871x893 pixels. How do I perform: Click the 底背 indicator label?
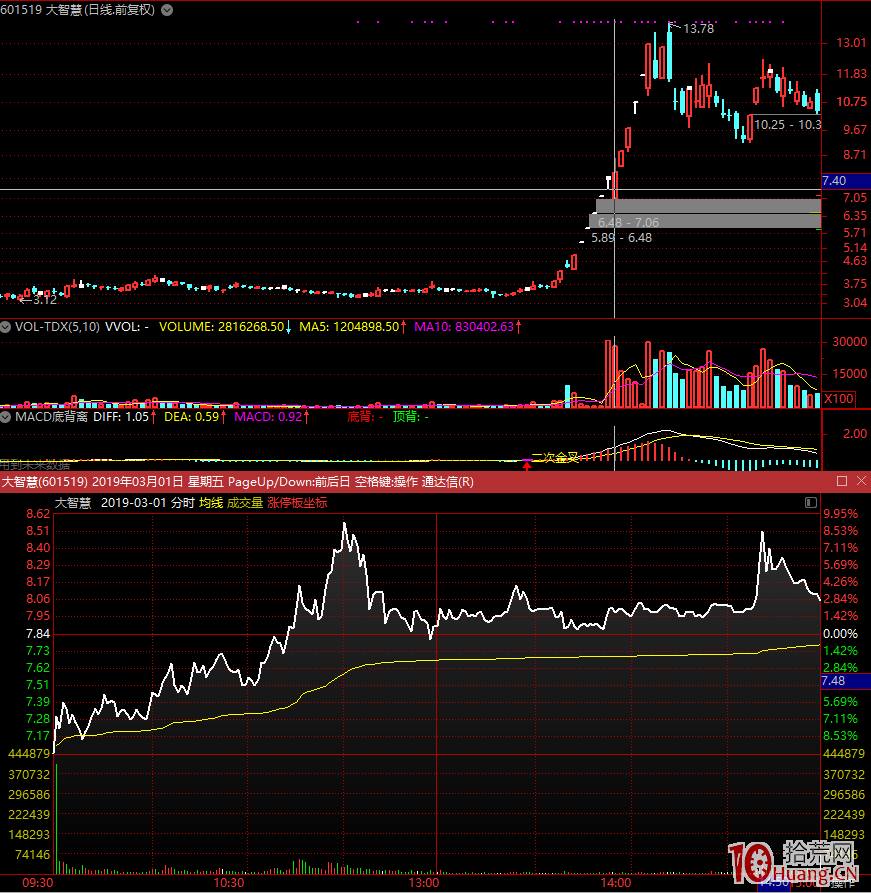click(365, 417)
